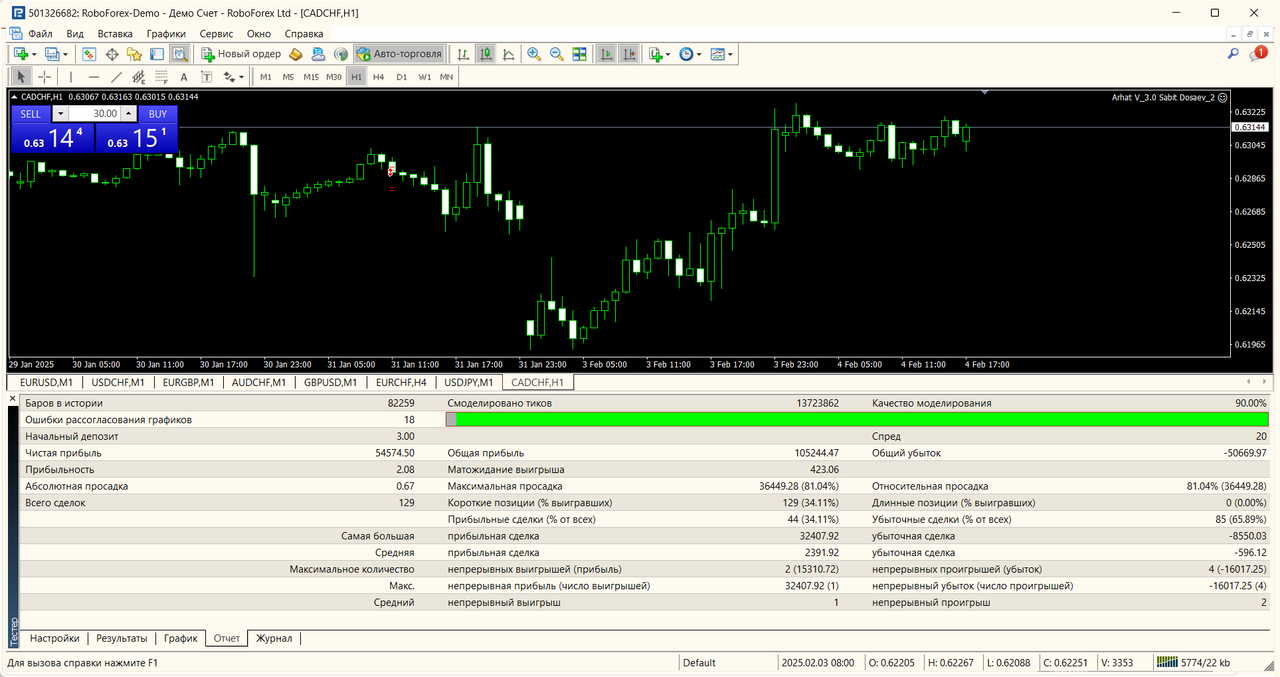Click the BUY button
Viewport: 1280px width, 677px height.
[x=158, y=114]
